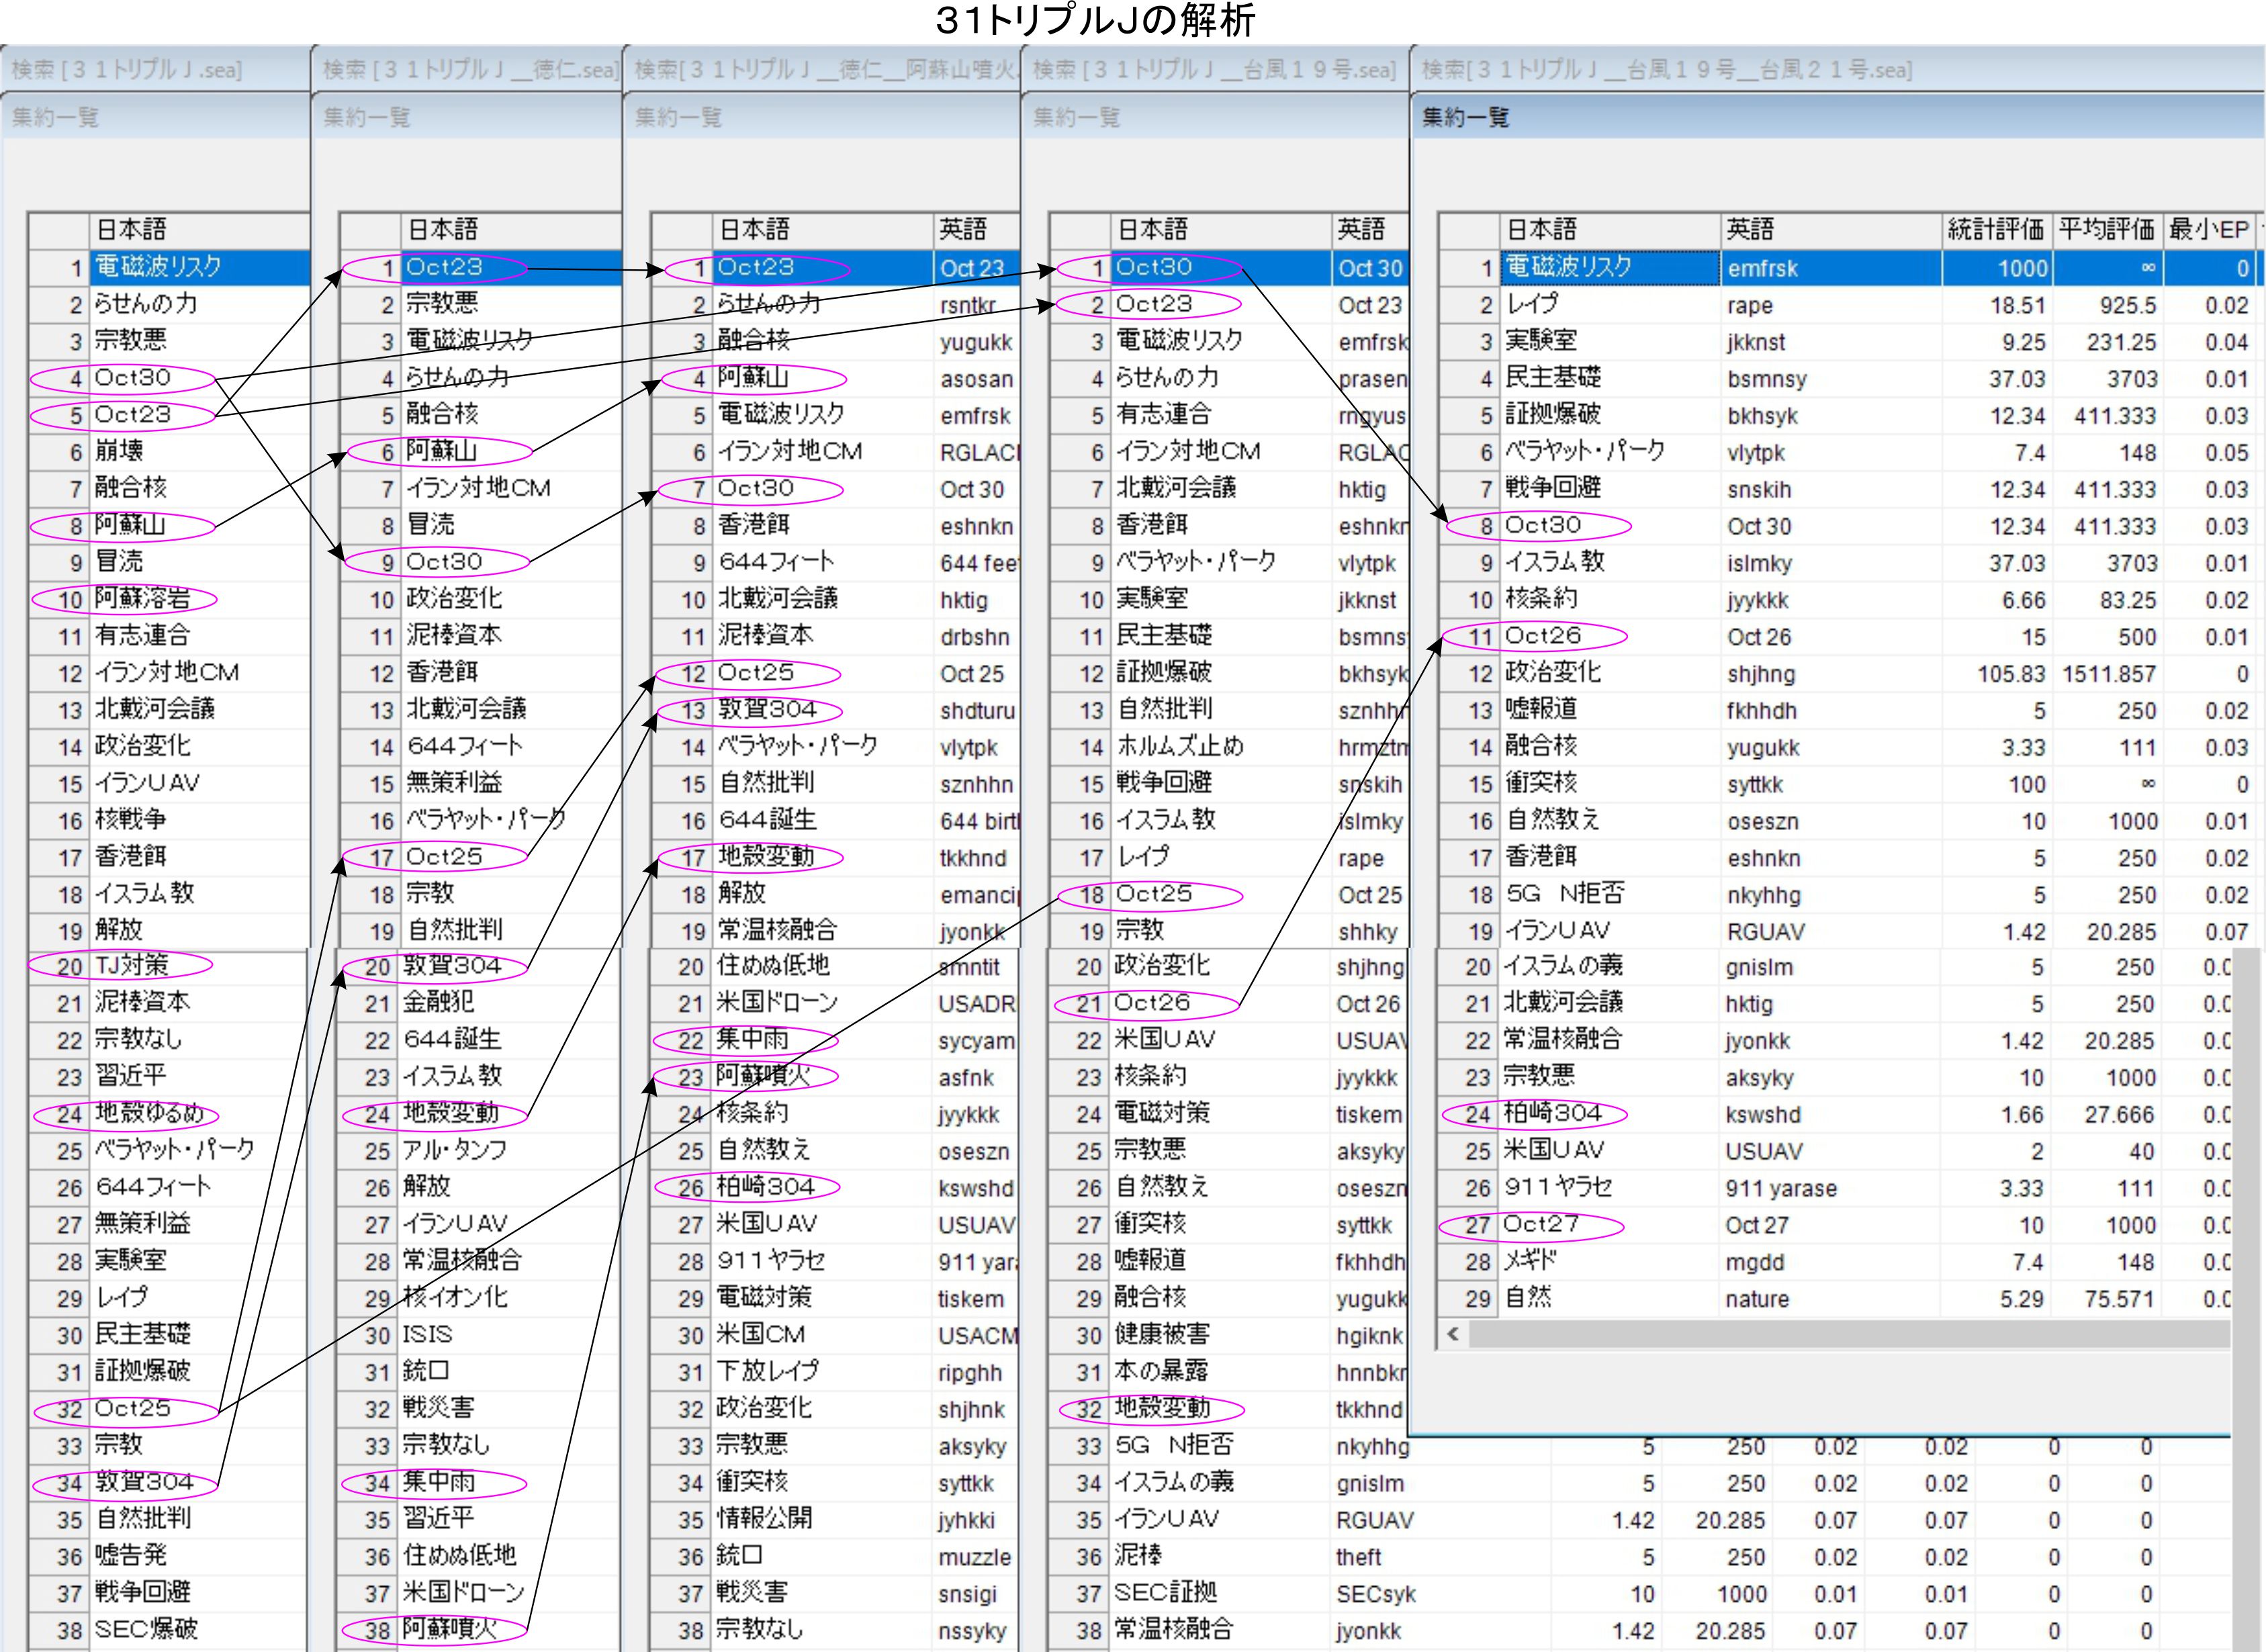Select the Oct27 row
The height and width of the screenshot is (1652, 2266).
coord(1541,1224)
